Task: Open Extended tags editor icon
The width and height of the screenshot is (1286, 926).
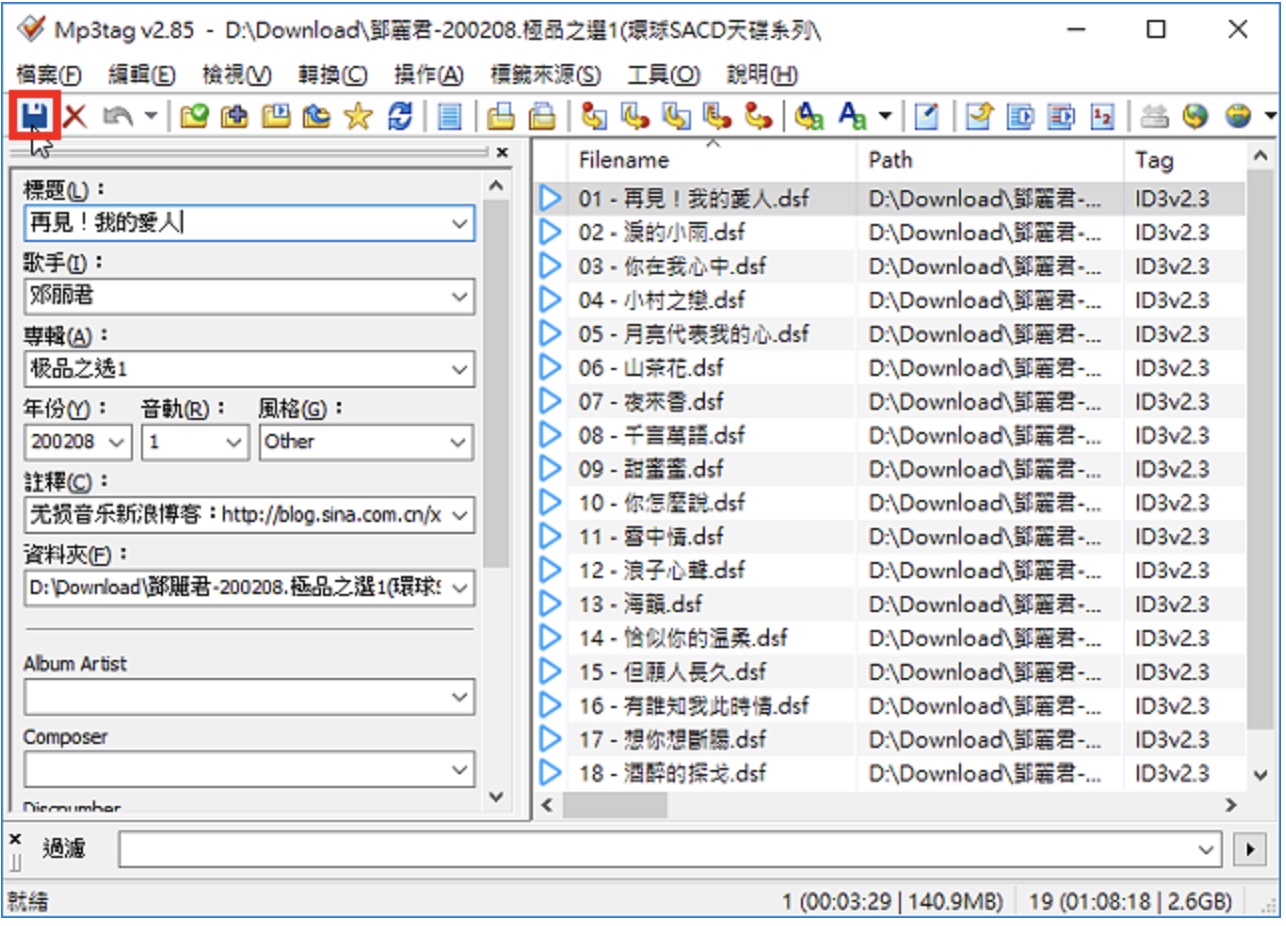Action: point(927,116)
